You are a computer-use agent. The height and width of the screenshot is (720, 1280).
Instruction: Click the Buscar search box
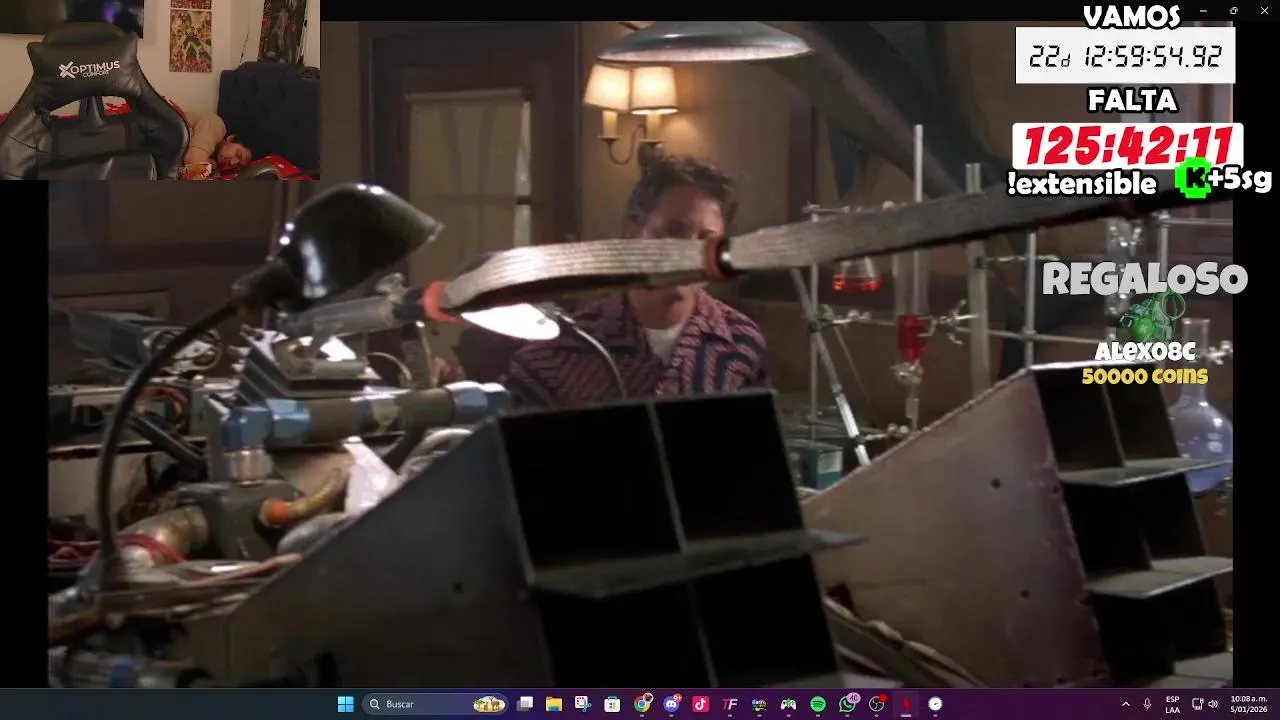click(x=435, y=704)
